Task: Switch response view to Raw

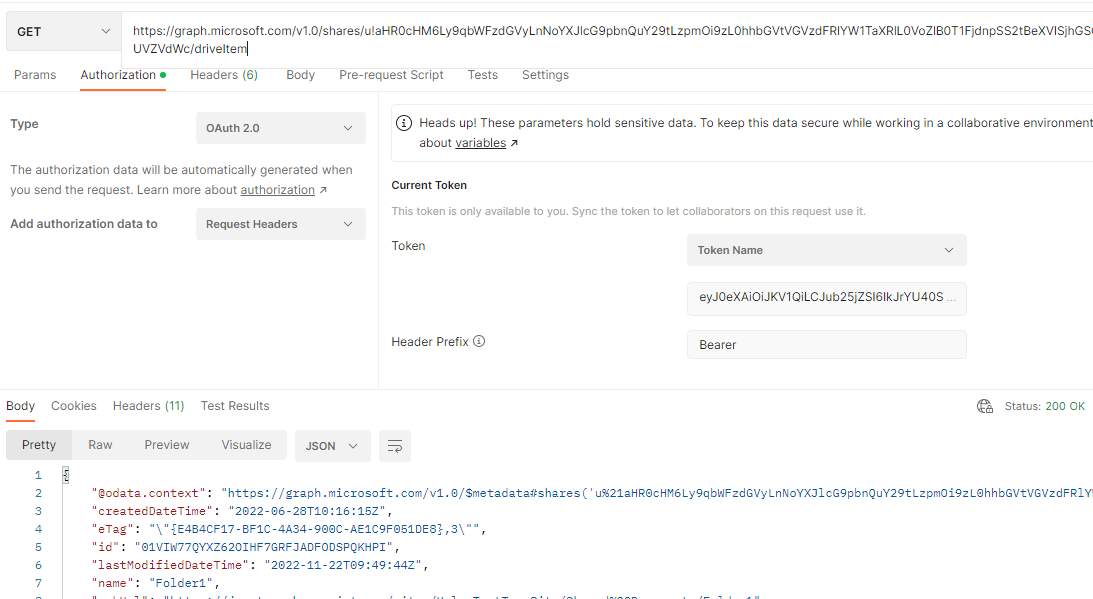Action: click(100, 444)
